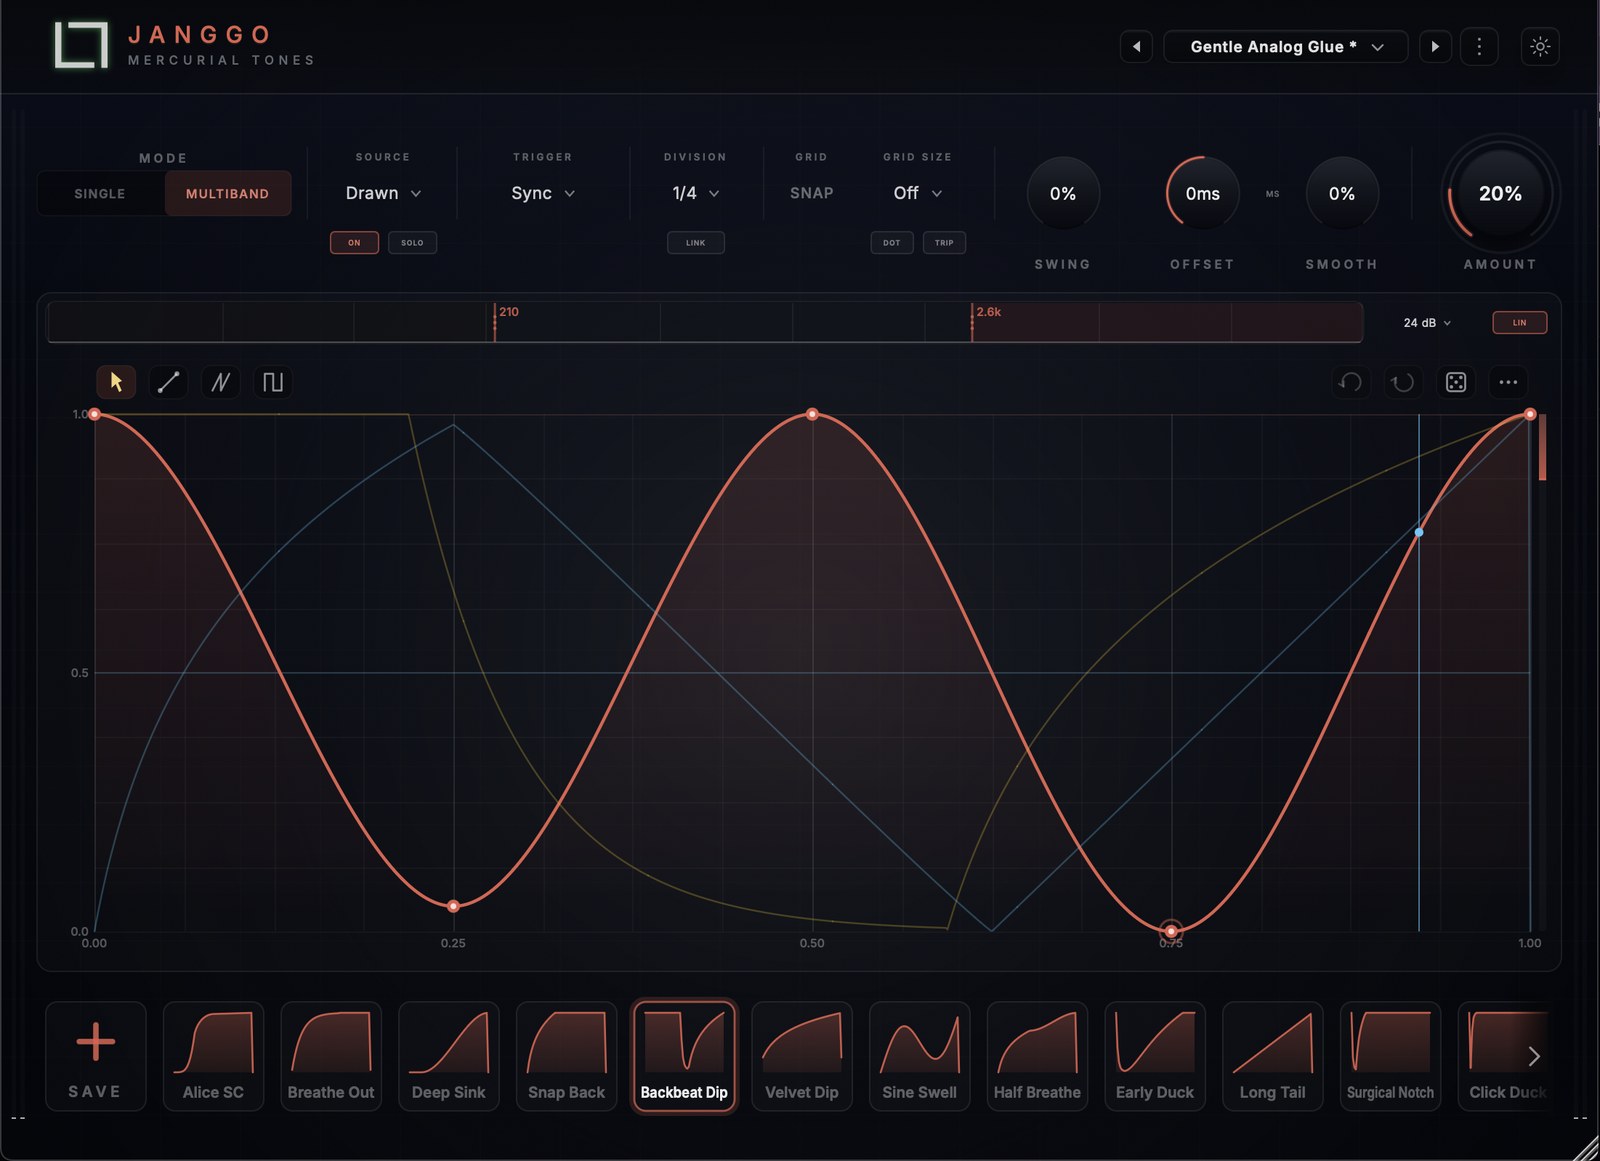Enable TRIP grid option

point(944,242)
